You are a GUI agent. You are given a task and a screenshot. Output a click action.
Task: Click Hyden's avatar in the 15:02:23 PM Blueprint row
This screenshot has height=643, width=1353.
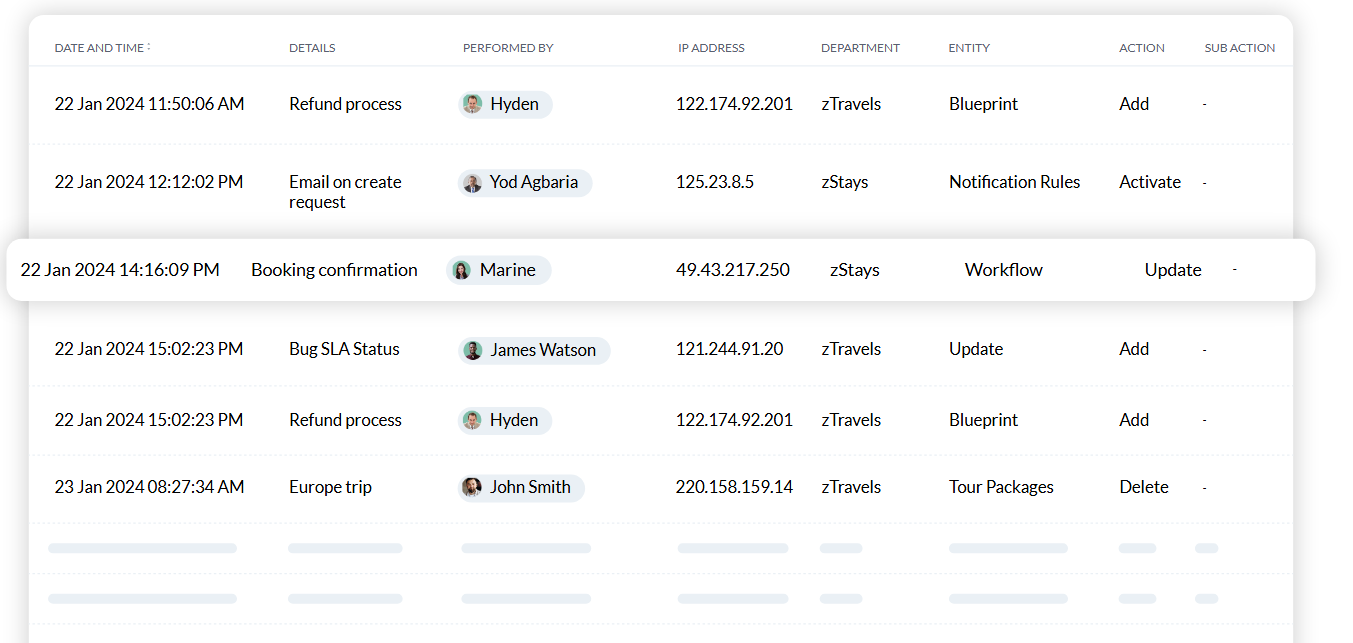472,421
